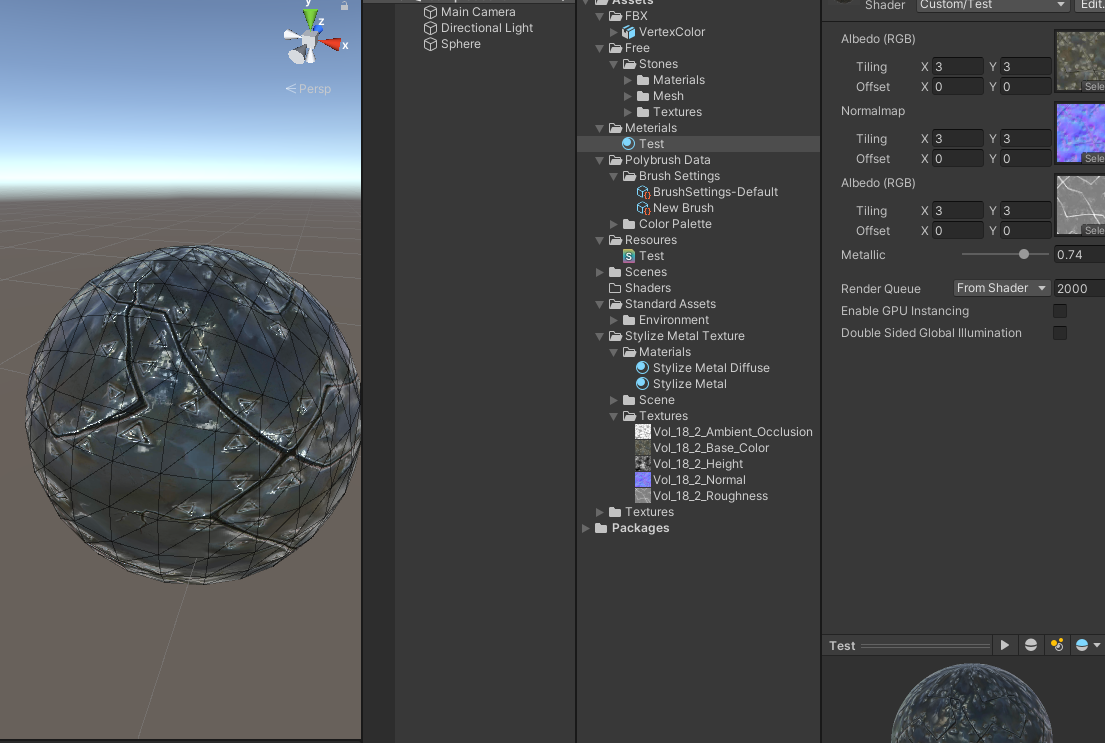This screenshot has width=1105, height=743.
Task: Expand the Environment folder
Action: (x=614, y=320)
